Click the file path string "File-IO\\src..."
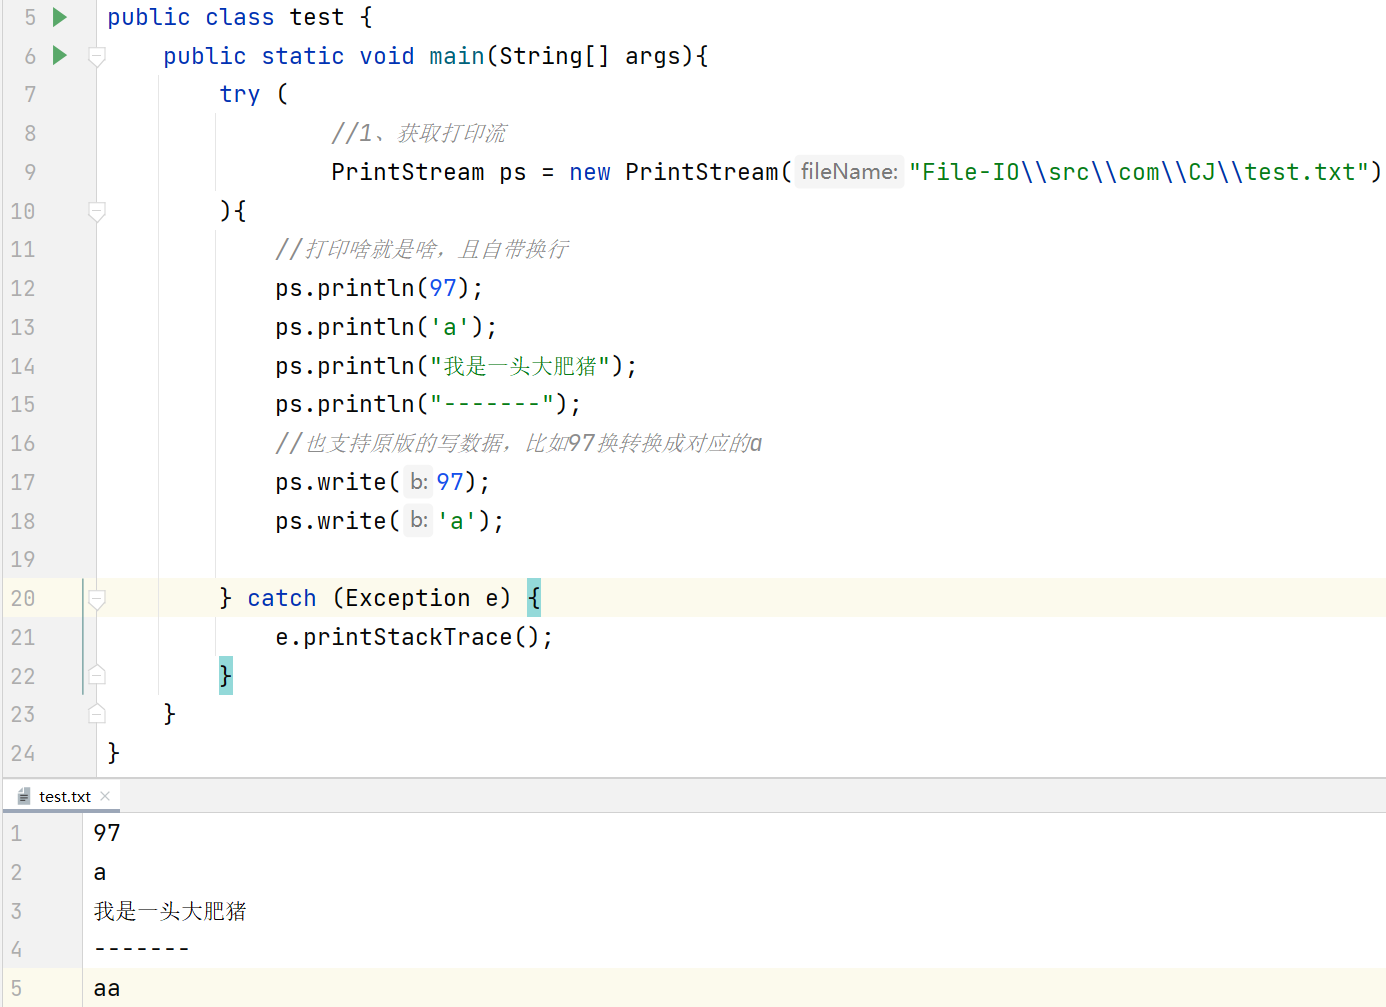Viewport: 1386px width, 1007px height. click(x=1139, y=172)
